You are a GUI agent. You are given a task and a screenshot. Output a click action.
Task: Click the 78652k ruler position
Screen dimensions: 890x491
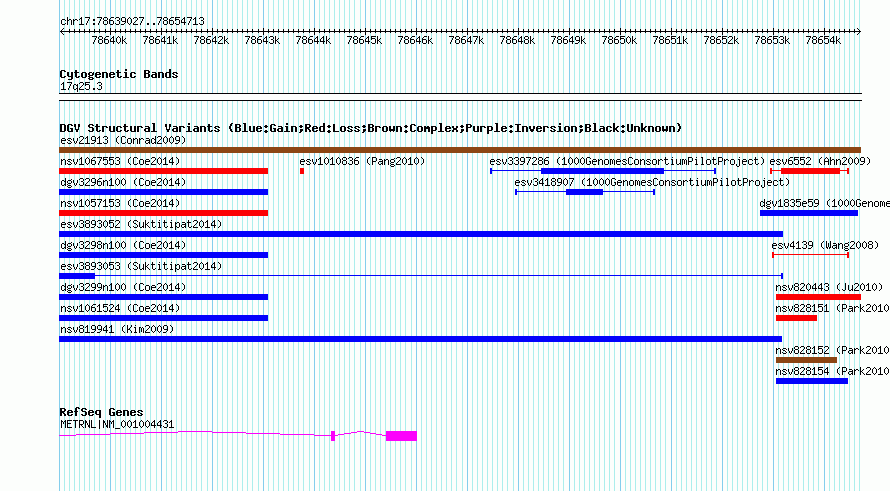pos(721,41)
